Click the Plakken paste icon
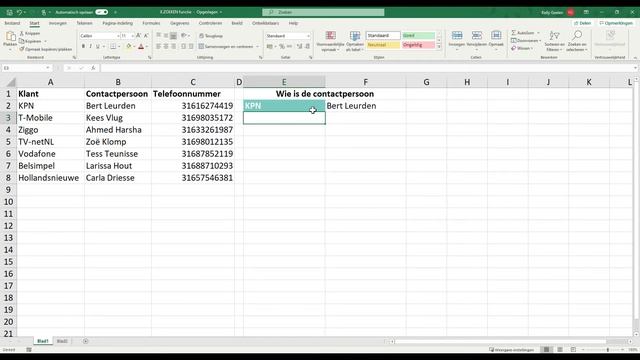640x360 pixels. click(10, 37)
